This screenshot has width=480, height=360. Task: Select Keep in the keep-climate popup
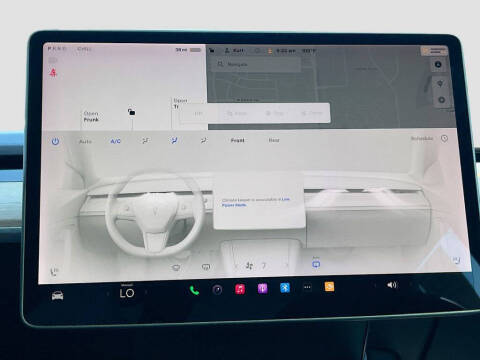[237, 113]
